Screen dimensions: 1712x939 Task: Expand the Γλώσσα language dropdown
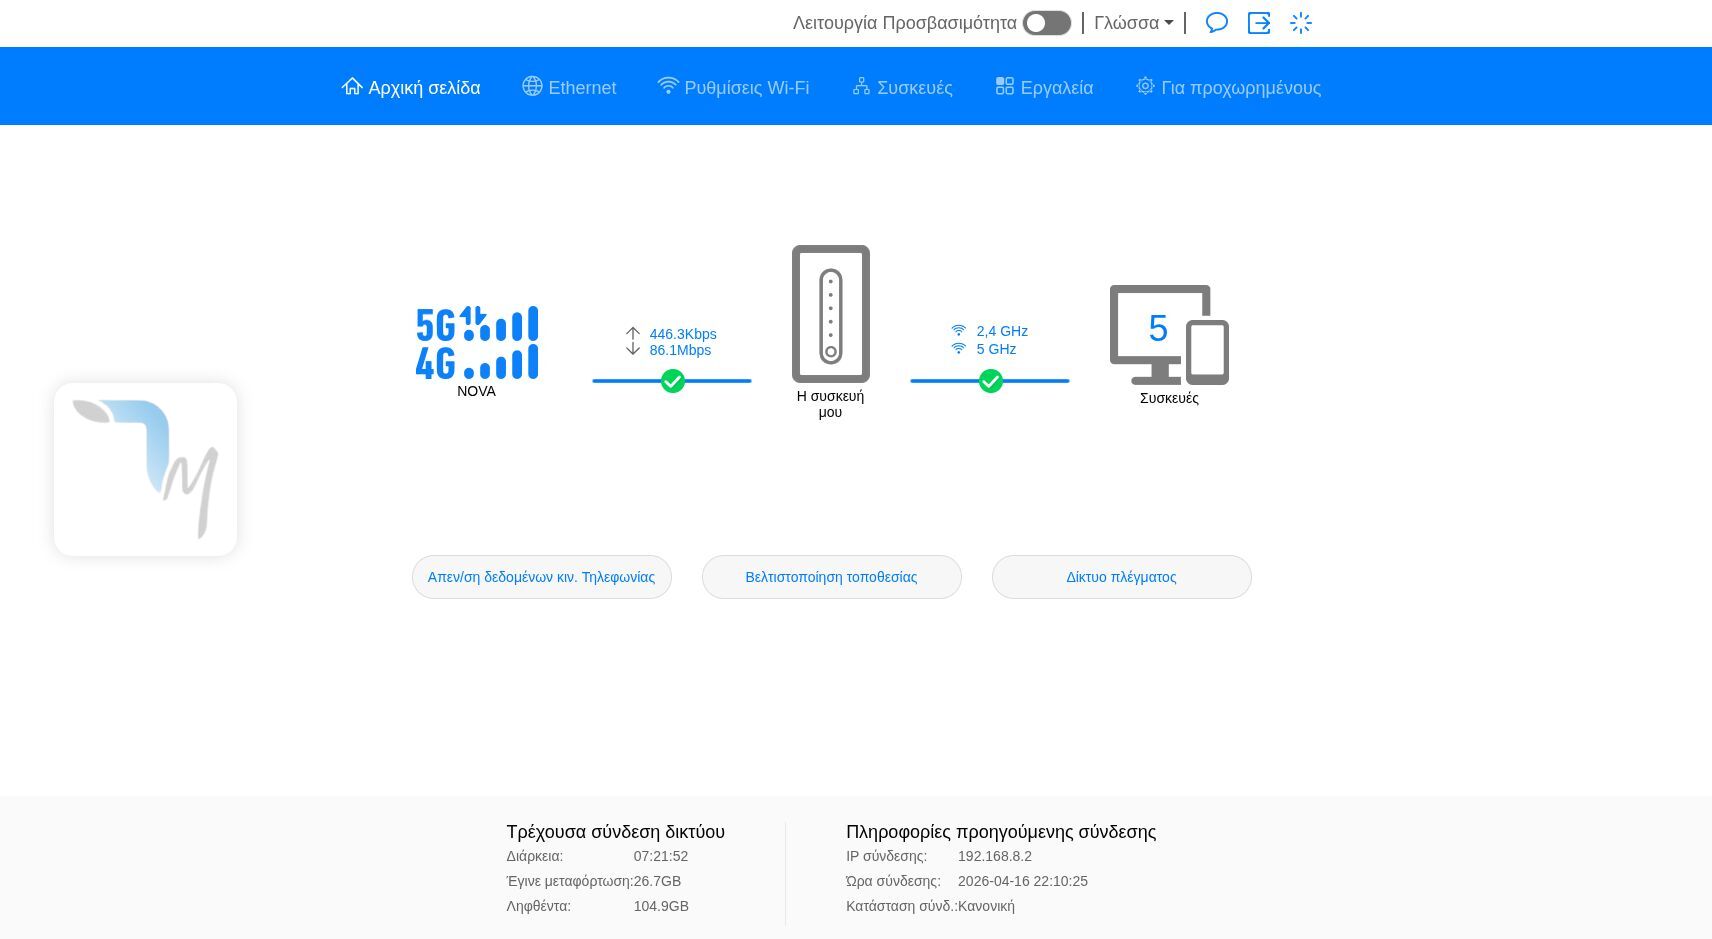(1133, 23)
